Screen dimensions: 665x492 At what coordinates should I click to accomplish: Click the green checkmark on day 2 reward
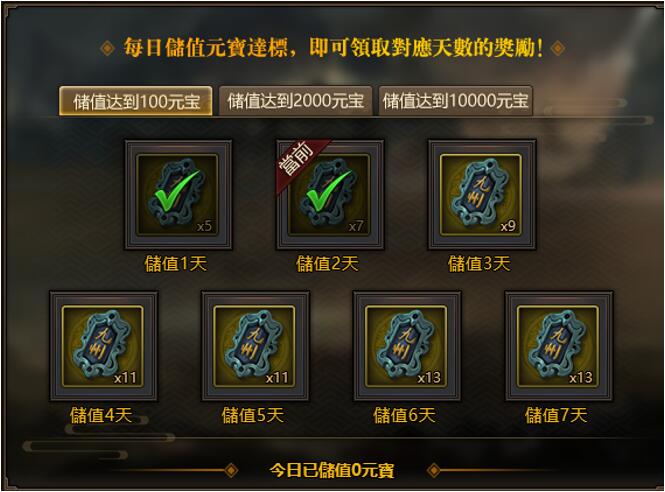pos(327,191)
